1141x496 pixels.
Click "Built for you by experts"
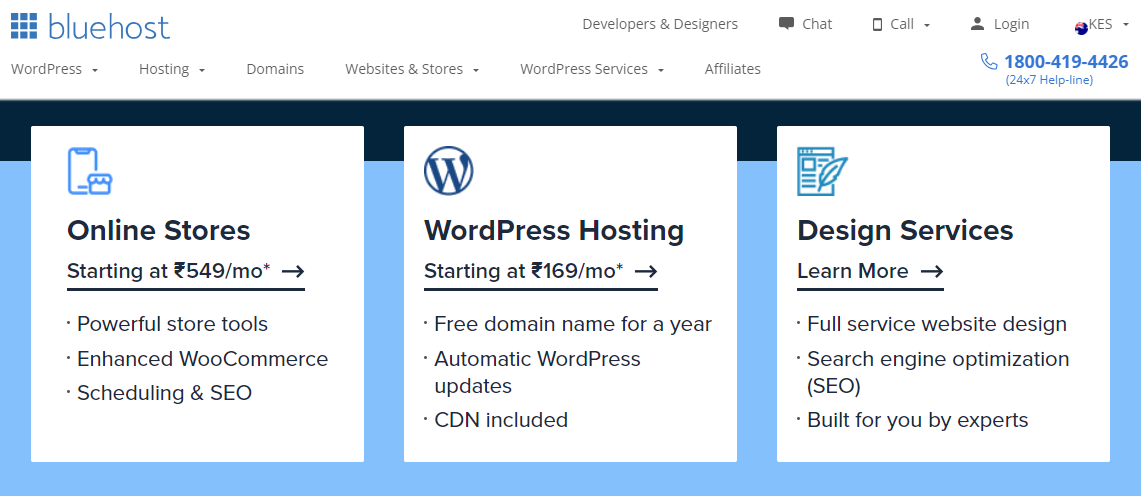918,420
